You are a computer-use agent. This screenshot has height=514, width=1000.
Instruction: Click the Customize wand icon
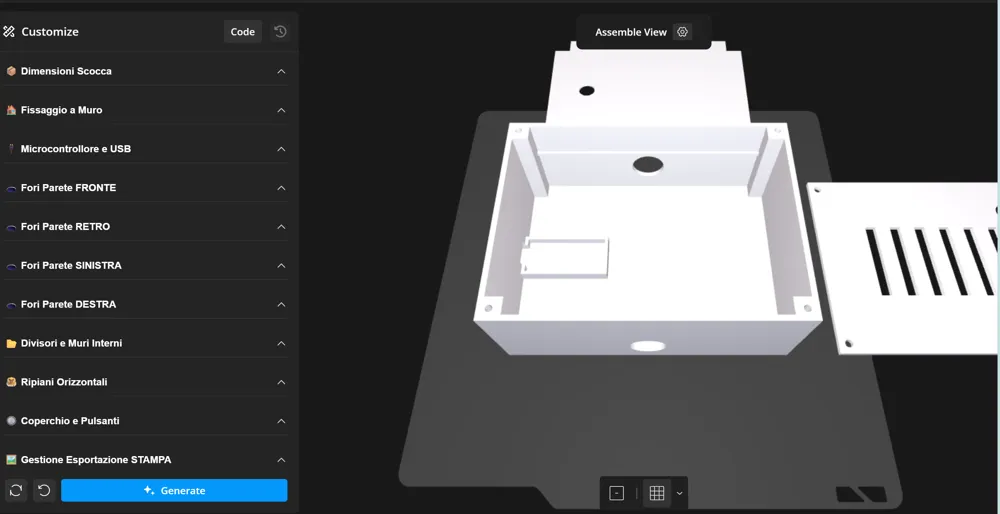click(9, 31)
